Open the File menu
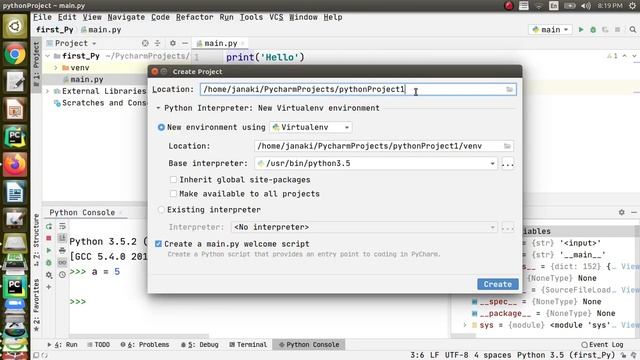The image size is (640, 360). [x=42, y=17]
